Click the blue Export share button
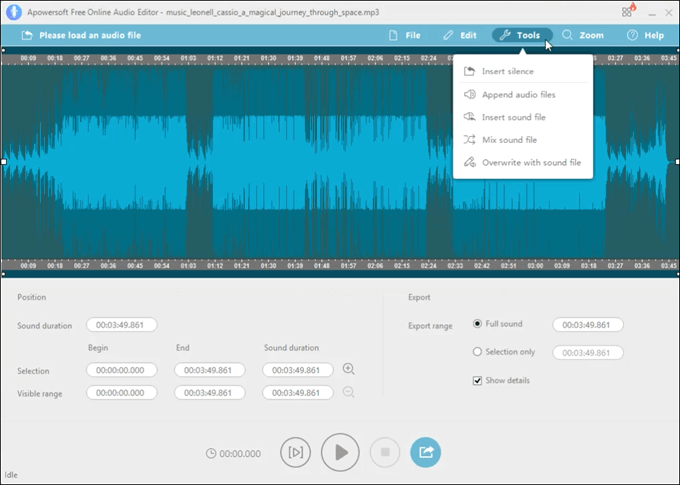The image size is (680, 486). coord(425,453)
